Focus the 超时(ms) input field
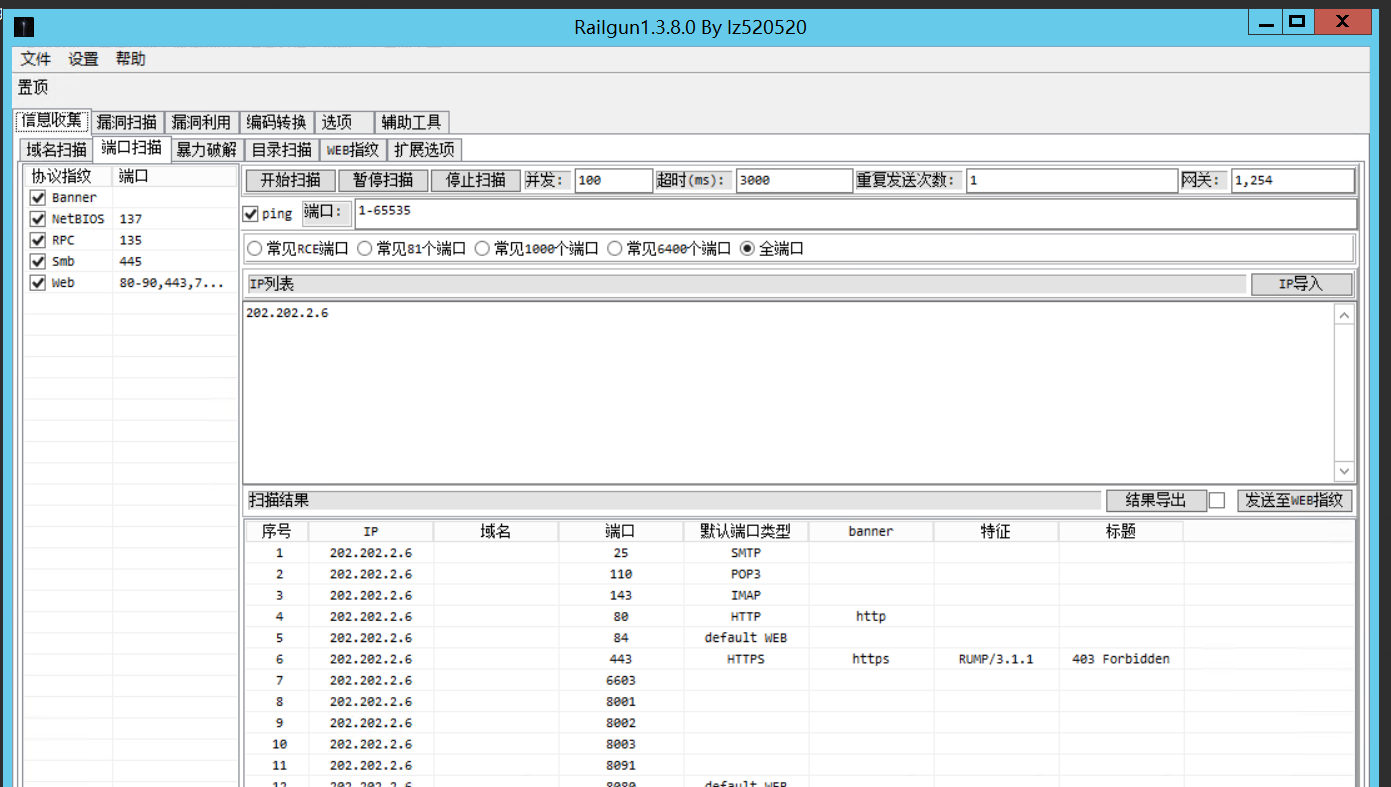This screenshot has width=1391, height=787. pyautogui.click(x=794, y=181)
